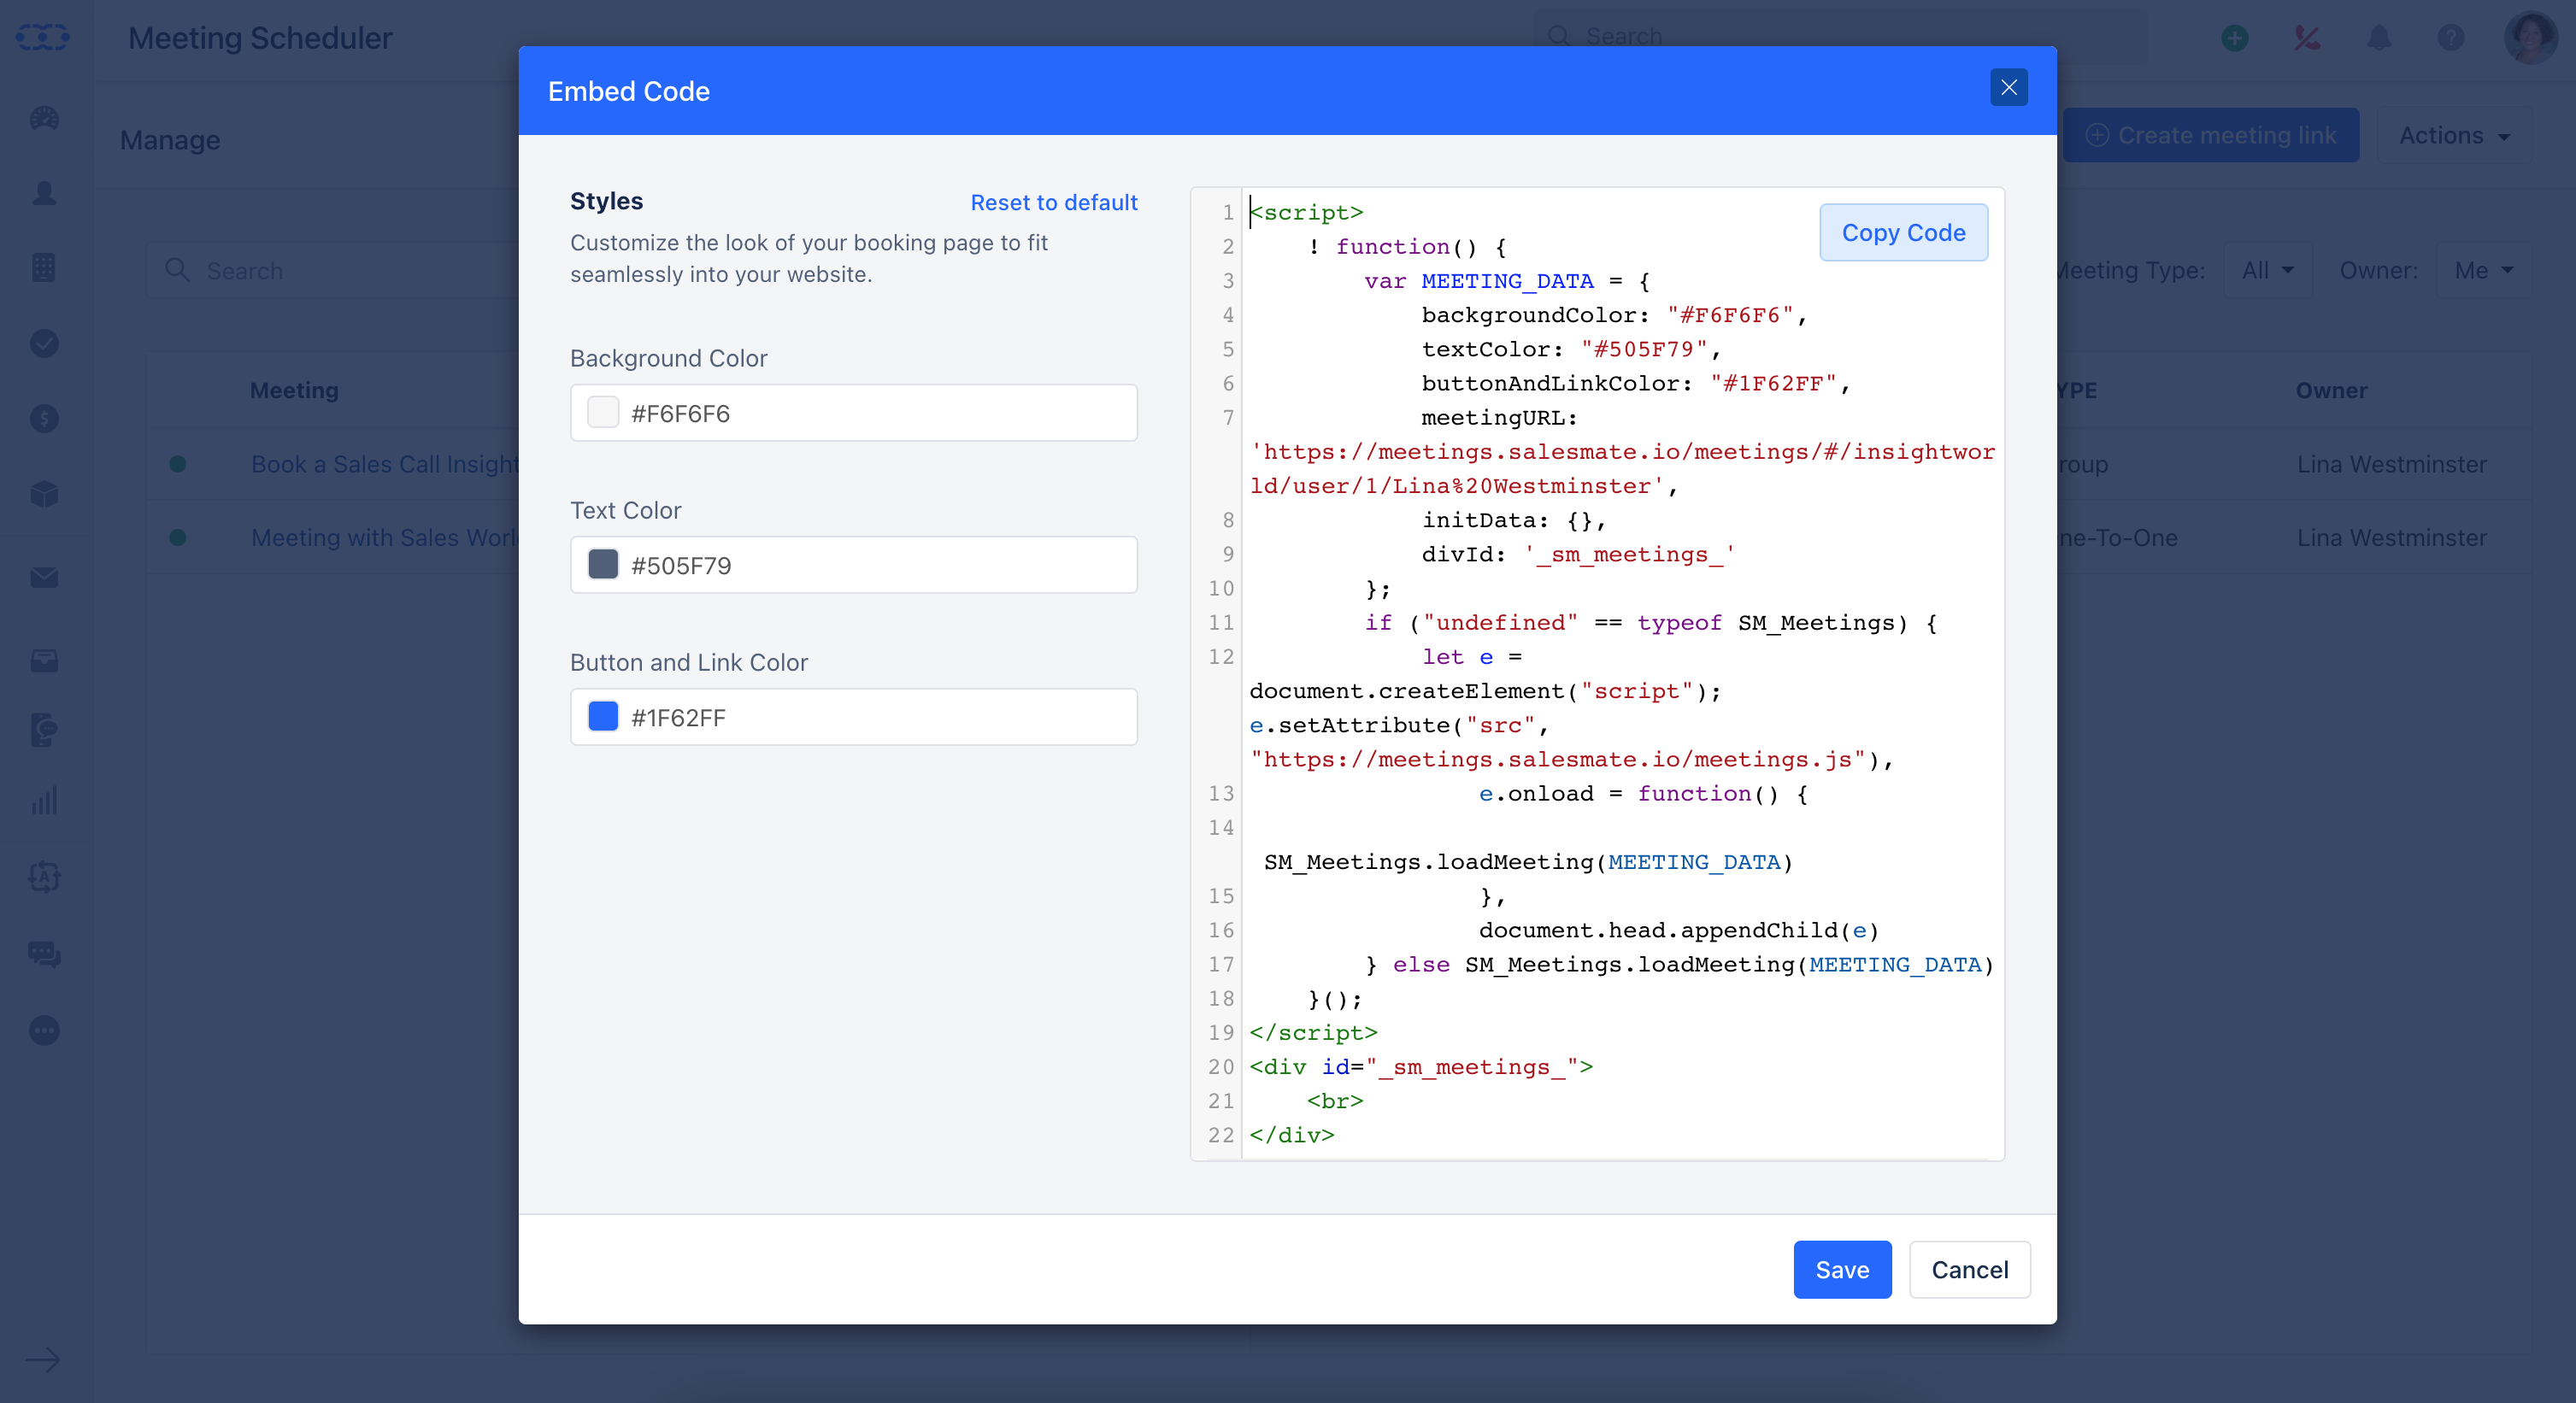The image size is (2576, 1403).
Task: Open the Companies grid icon in sidebar
Action: [44, 268]
